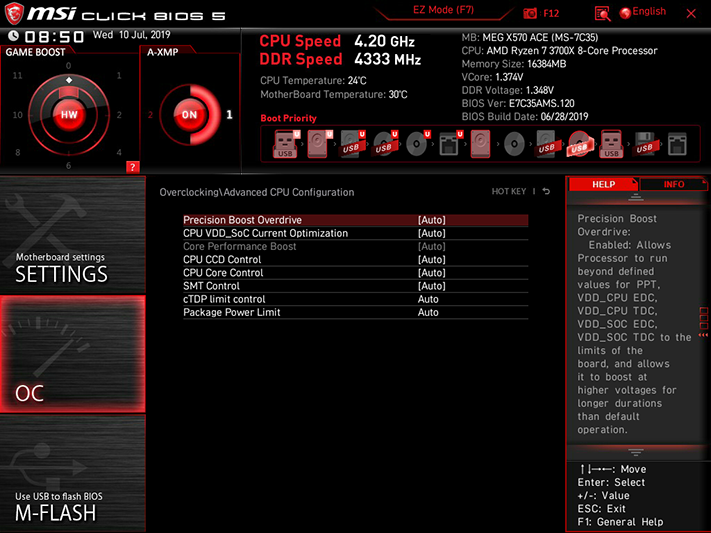Go back using the Hot Key return arrow
The height and width of the screenshot is (533, 711).
coord(546,191)
